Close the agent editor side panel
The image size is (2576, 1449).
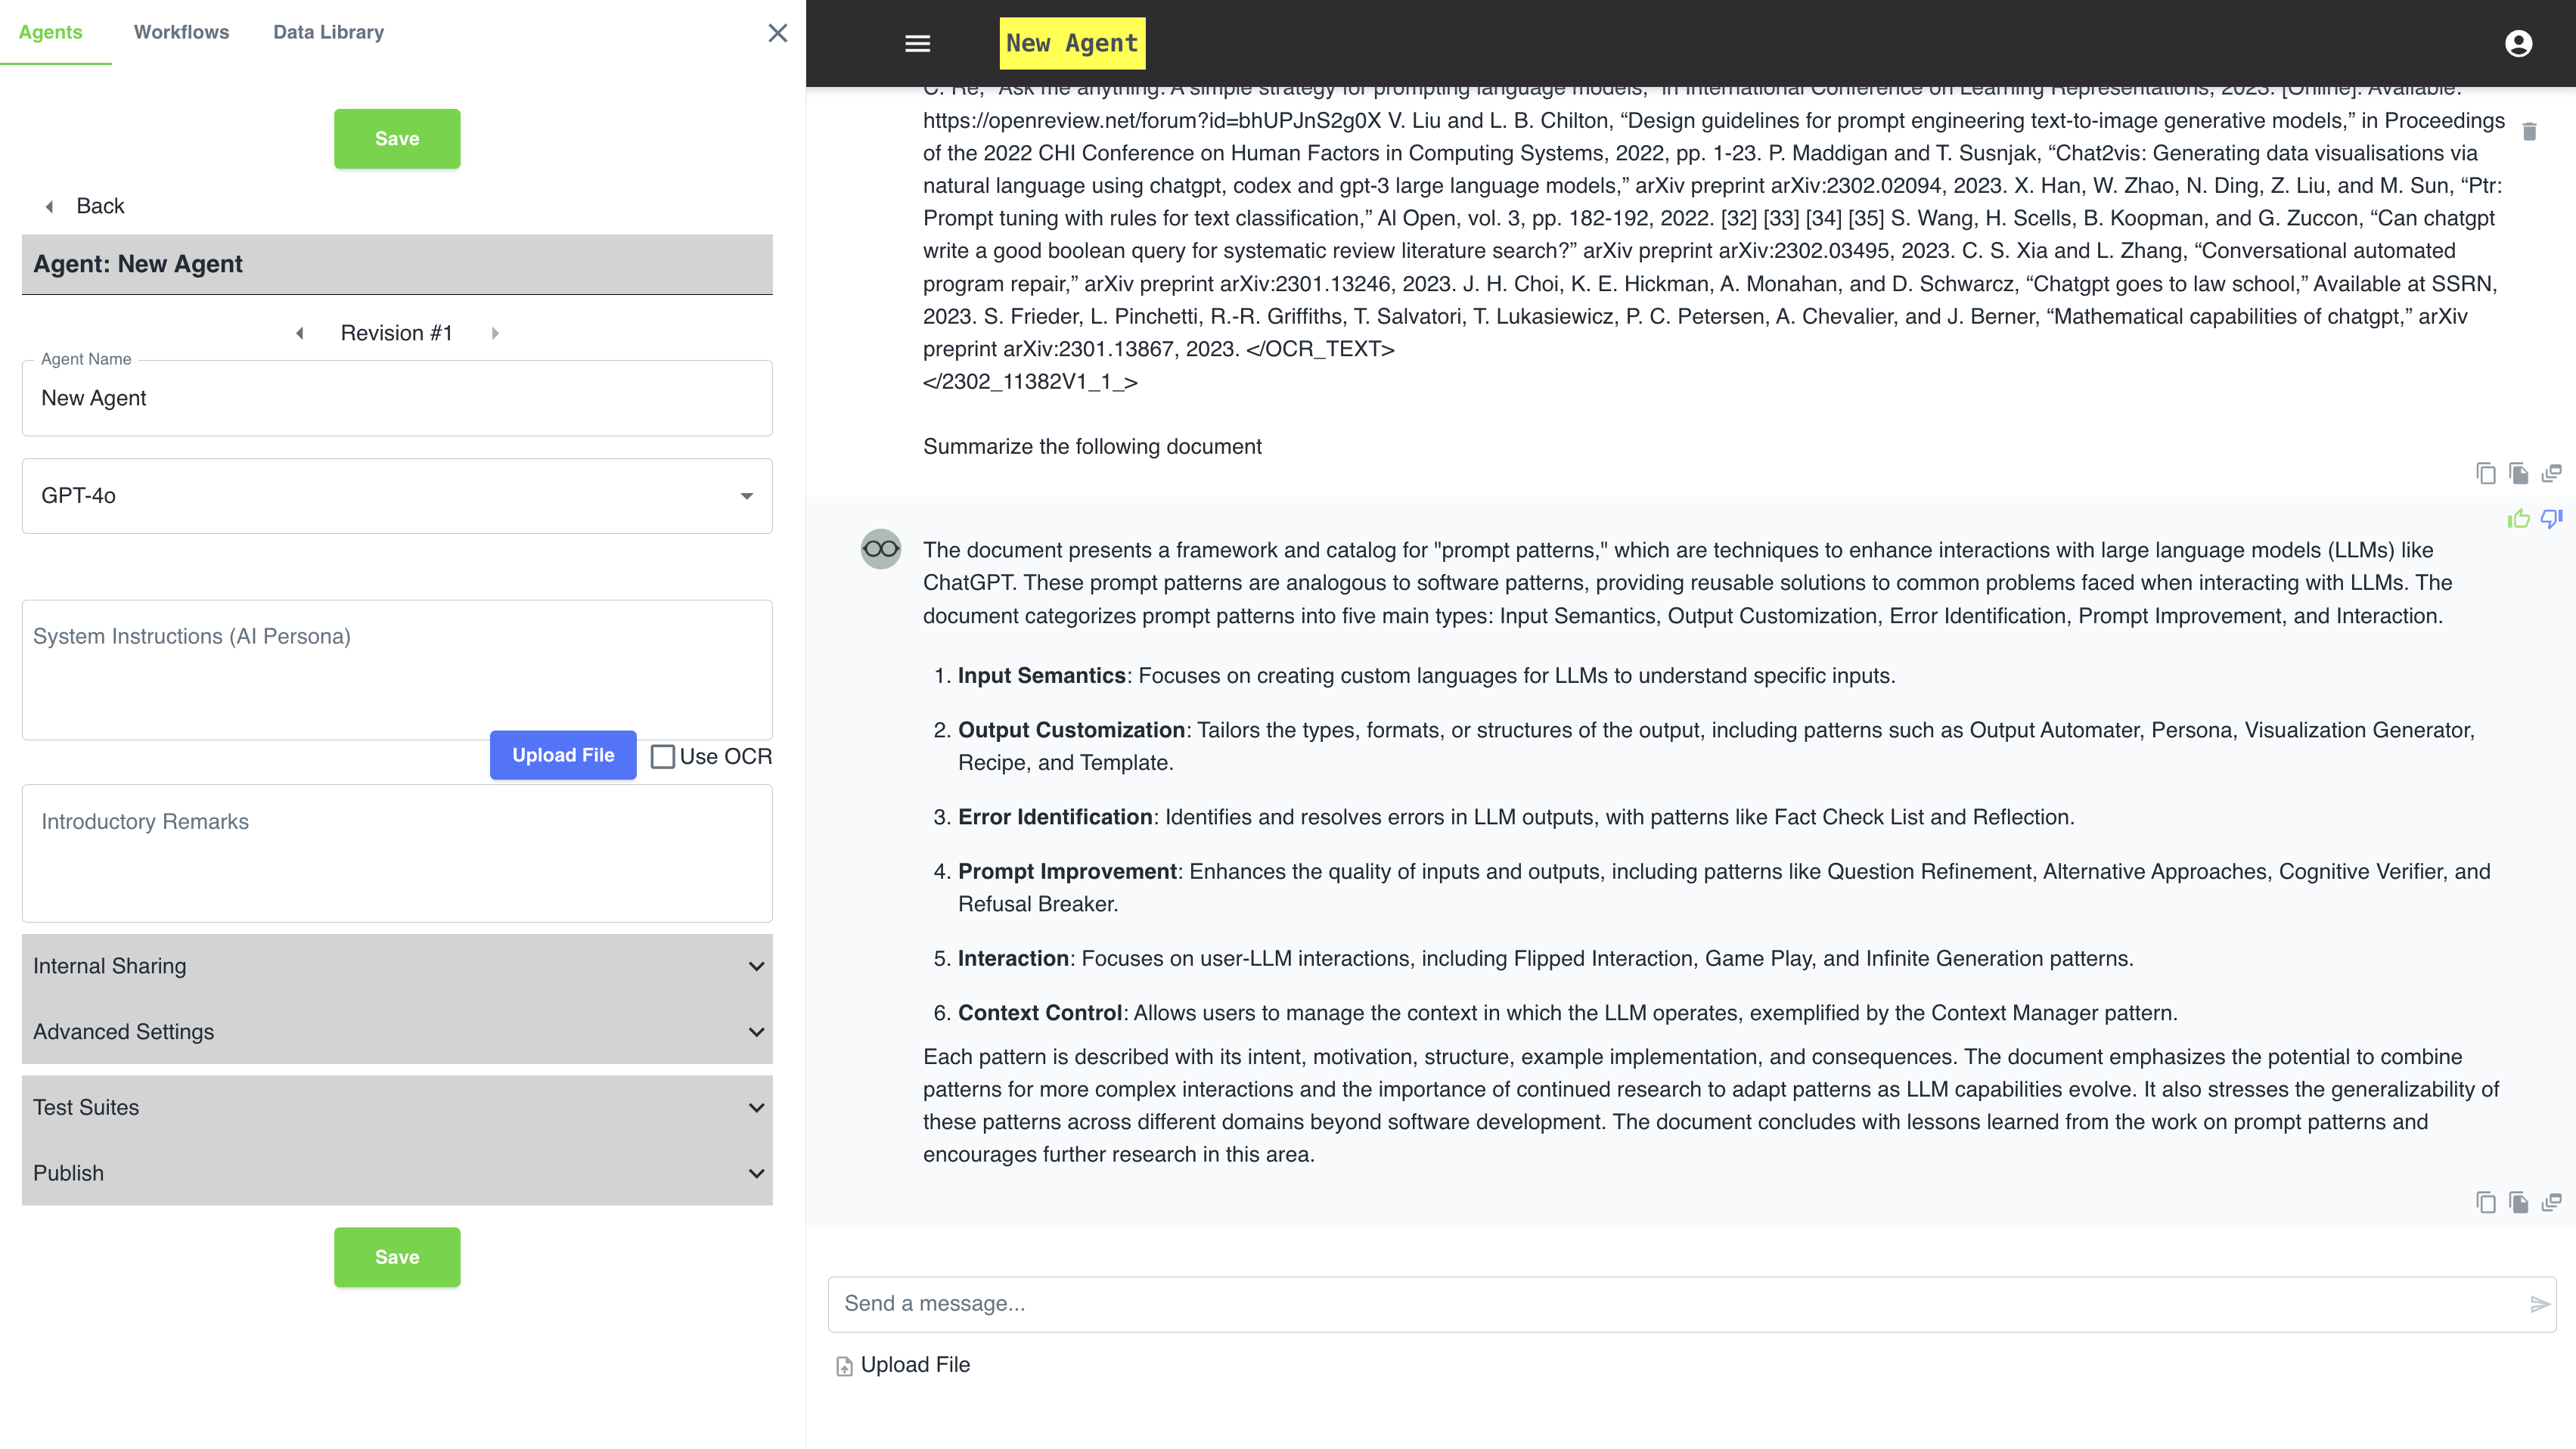click(x=778, y=33)
